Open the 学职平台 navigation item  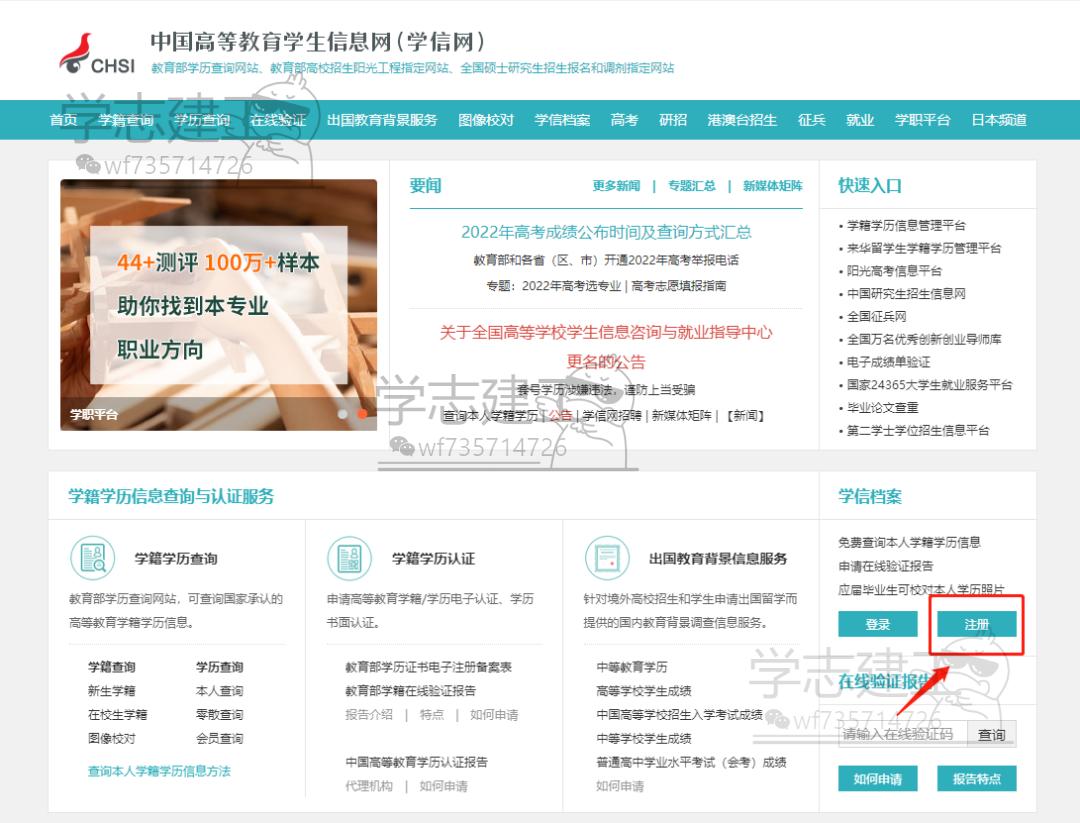922,119
